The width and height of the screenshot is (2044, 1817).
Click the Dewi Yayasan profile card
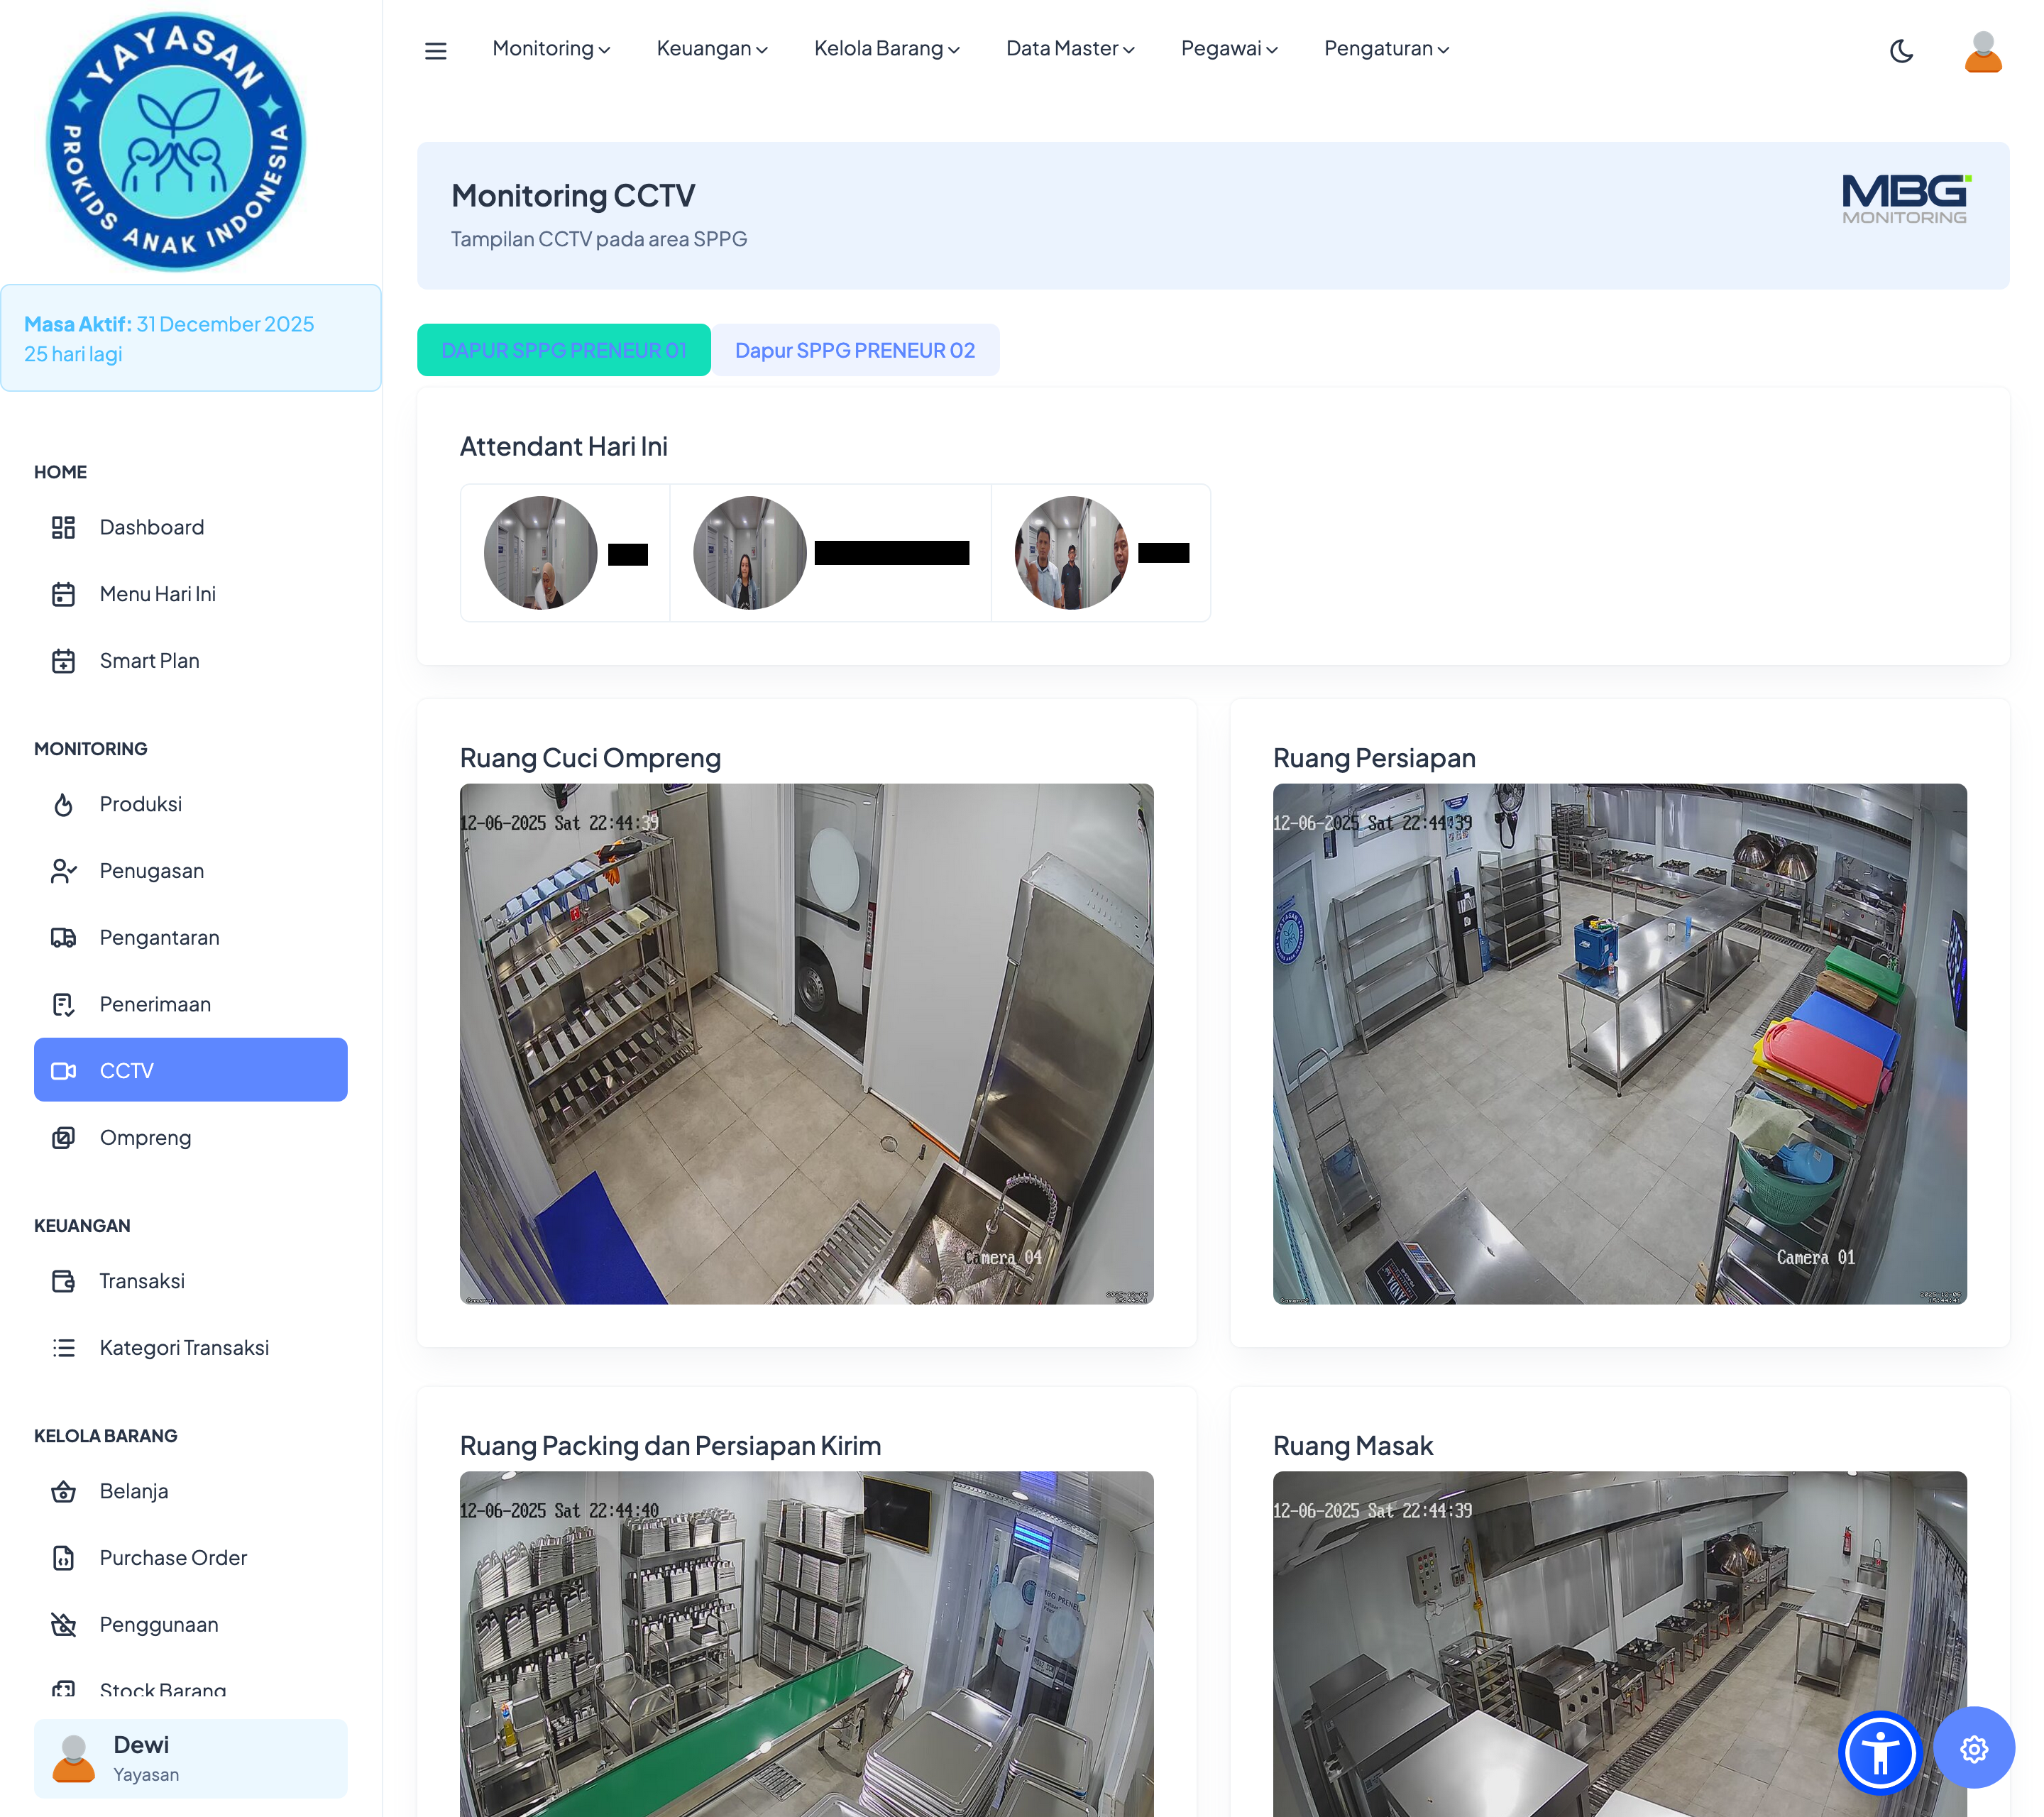tap(190, 1758)
